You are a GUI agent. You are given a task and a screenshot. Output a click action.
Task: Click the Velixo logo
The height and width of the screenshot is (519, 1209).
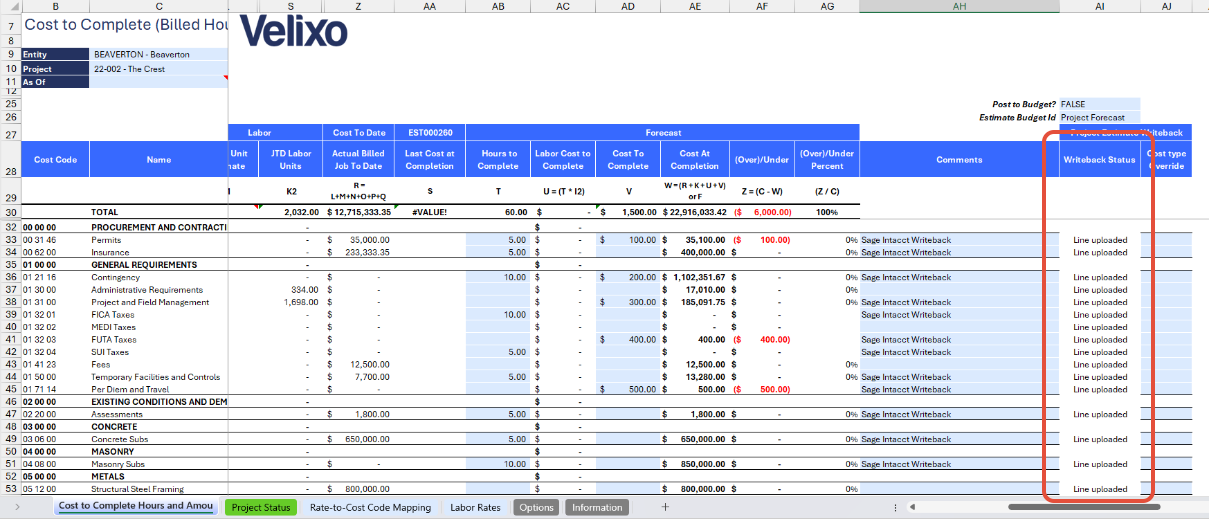coord(294,32)
